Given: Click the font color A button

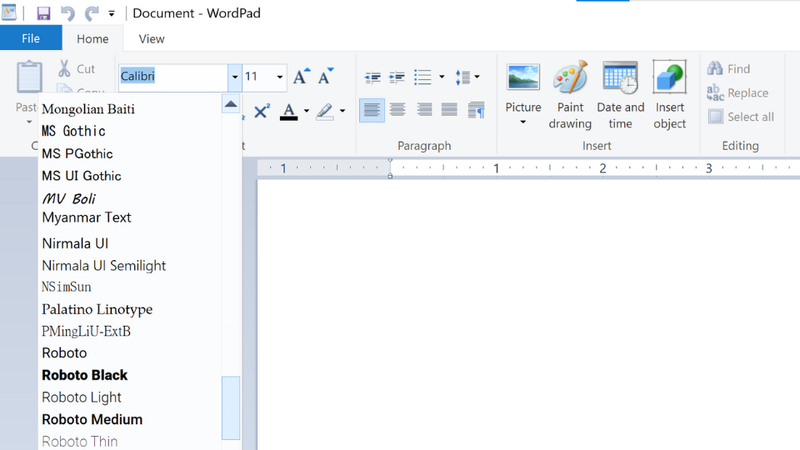Looking at the screenshot, I should tap(288, 111).
